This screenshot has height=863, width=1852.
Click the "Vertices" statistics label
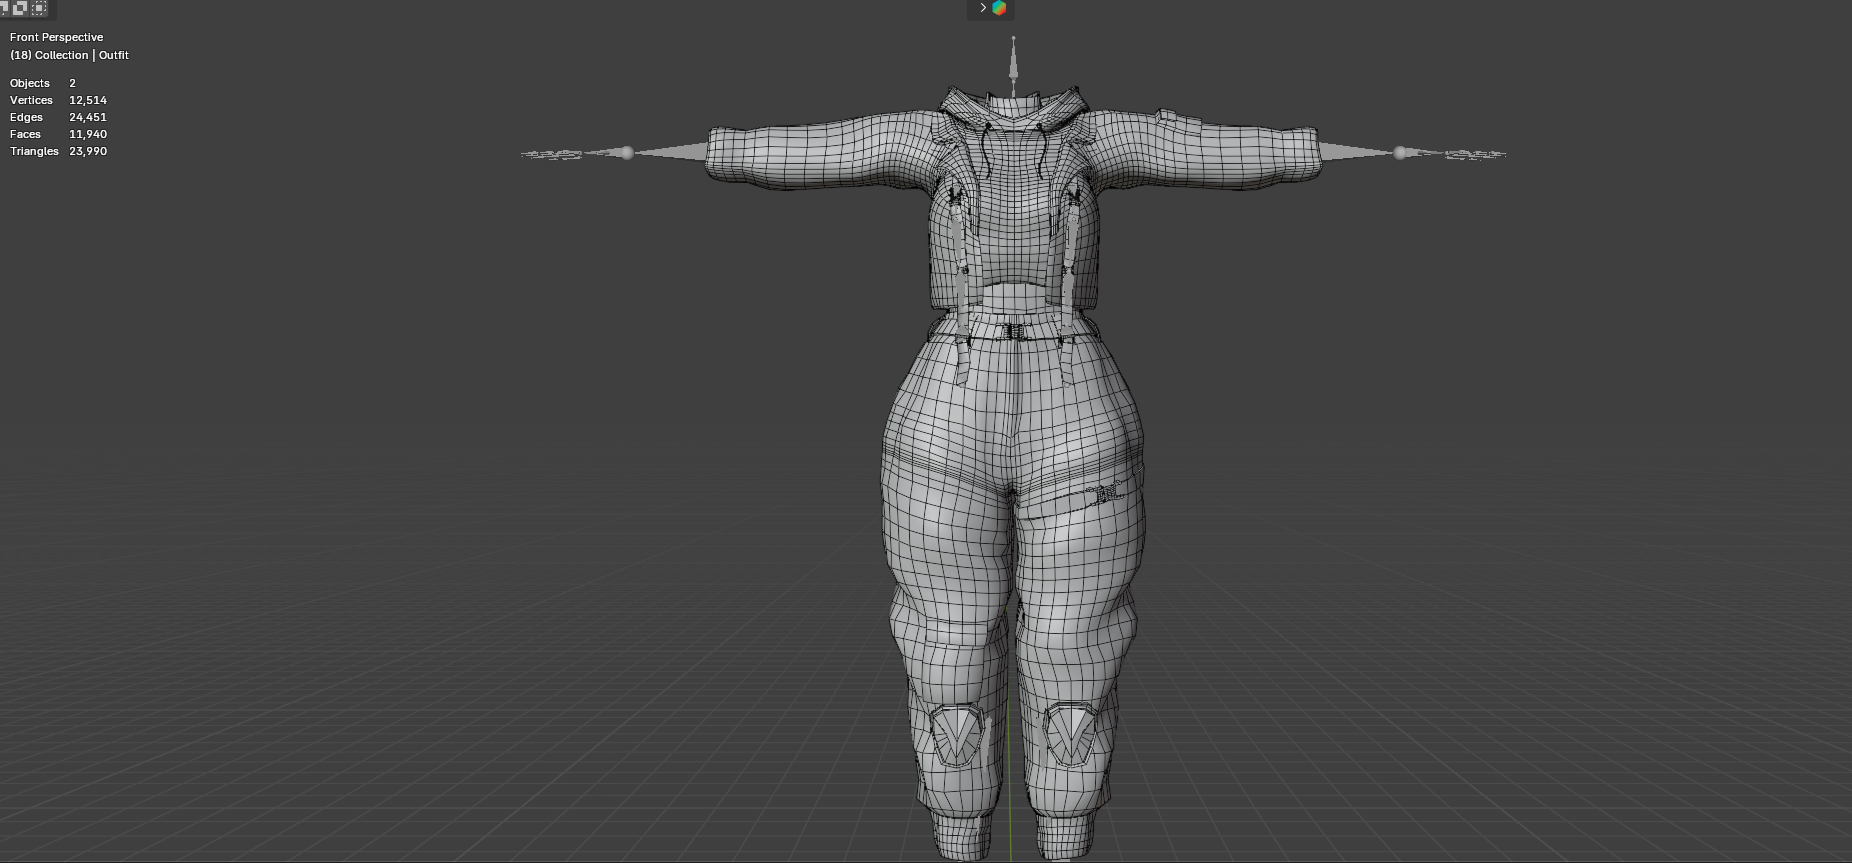(x=31, y=100)
